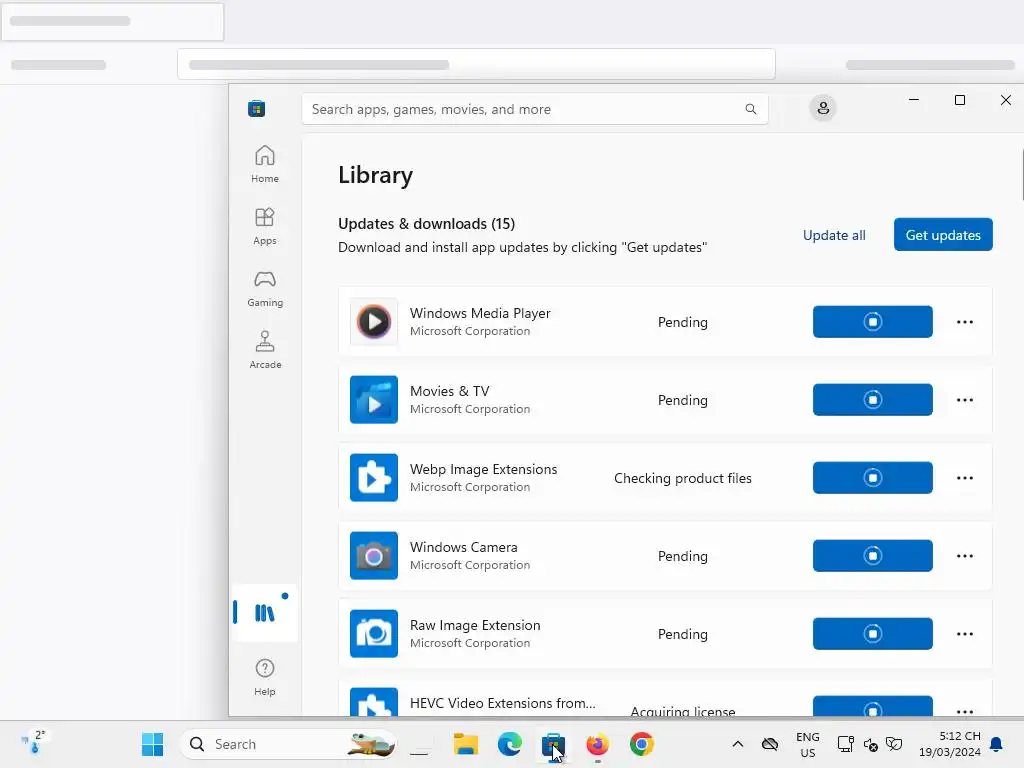Click the Windows Camera app icon
Viewport: 1024px width, 768px height.
tap(374, 556)
